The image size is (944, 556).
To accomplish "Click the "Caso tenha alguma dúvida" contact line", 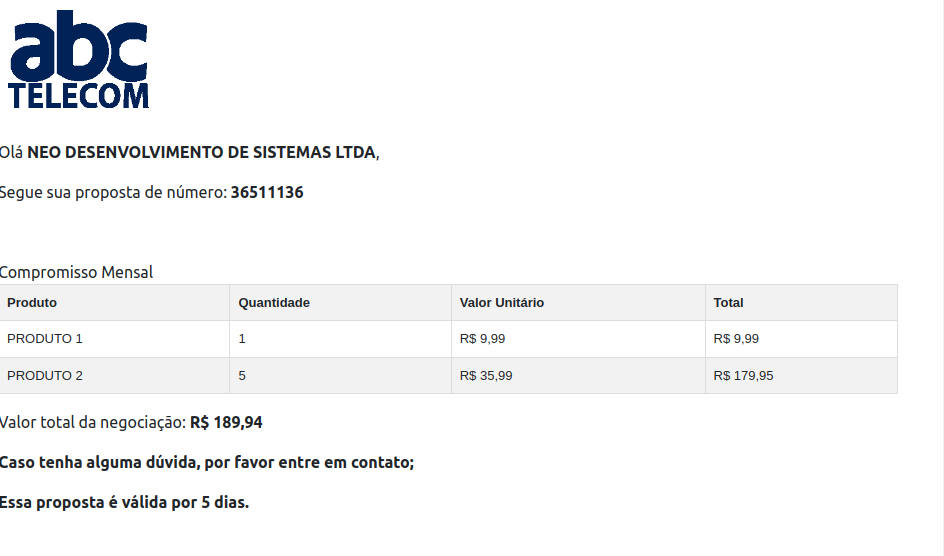I will coord(206,463).
